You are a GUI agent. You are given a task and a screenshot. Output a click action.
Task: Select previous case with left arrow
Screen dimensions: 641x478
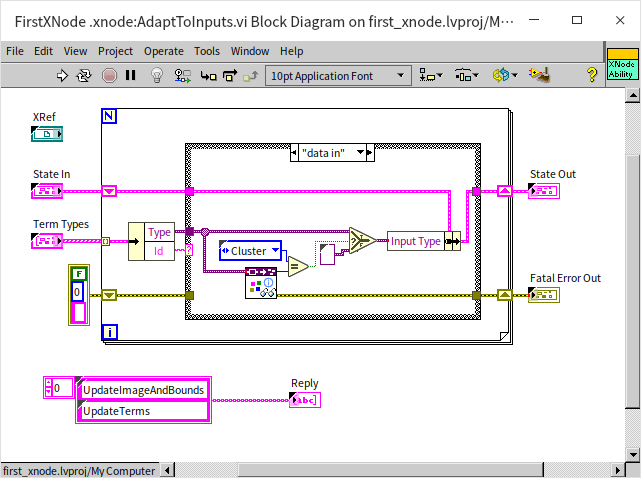point(294,153)
